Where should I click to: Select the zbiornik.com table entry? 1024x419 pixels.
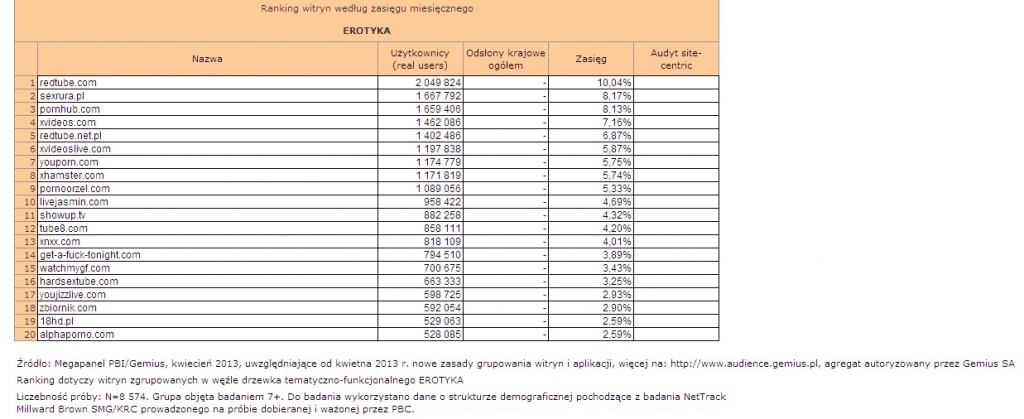click(68, 307)
